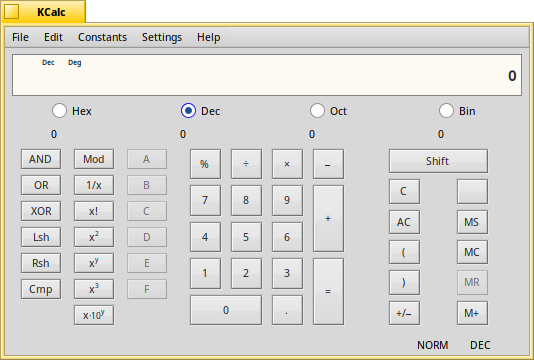Screen dimensions: 534x360
Task: Click digit 7 on the keypad
Action: point(205,200)
